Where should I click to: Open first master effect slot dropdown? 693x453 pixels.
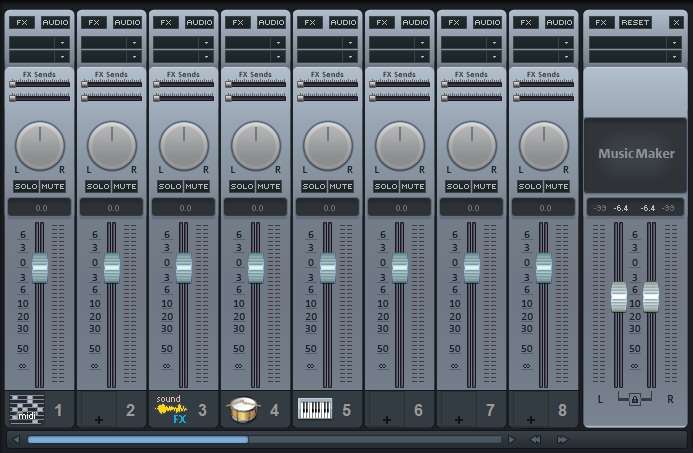click(674, 43)
